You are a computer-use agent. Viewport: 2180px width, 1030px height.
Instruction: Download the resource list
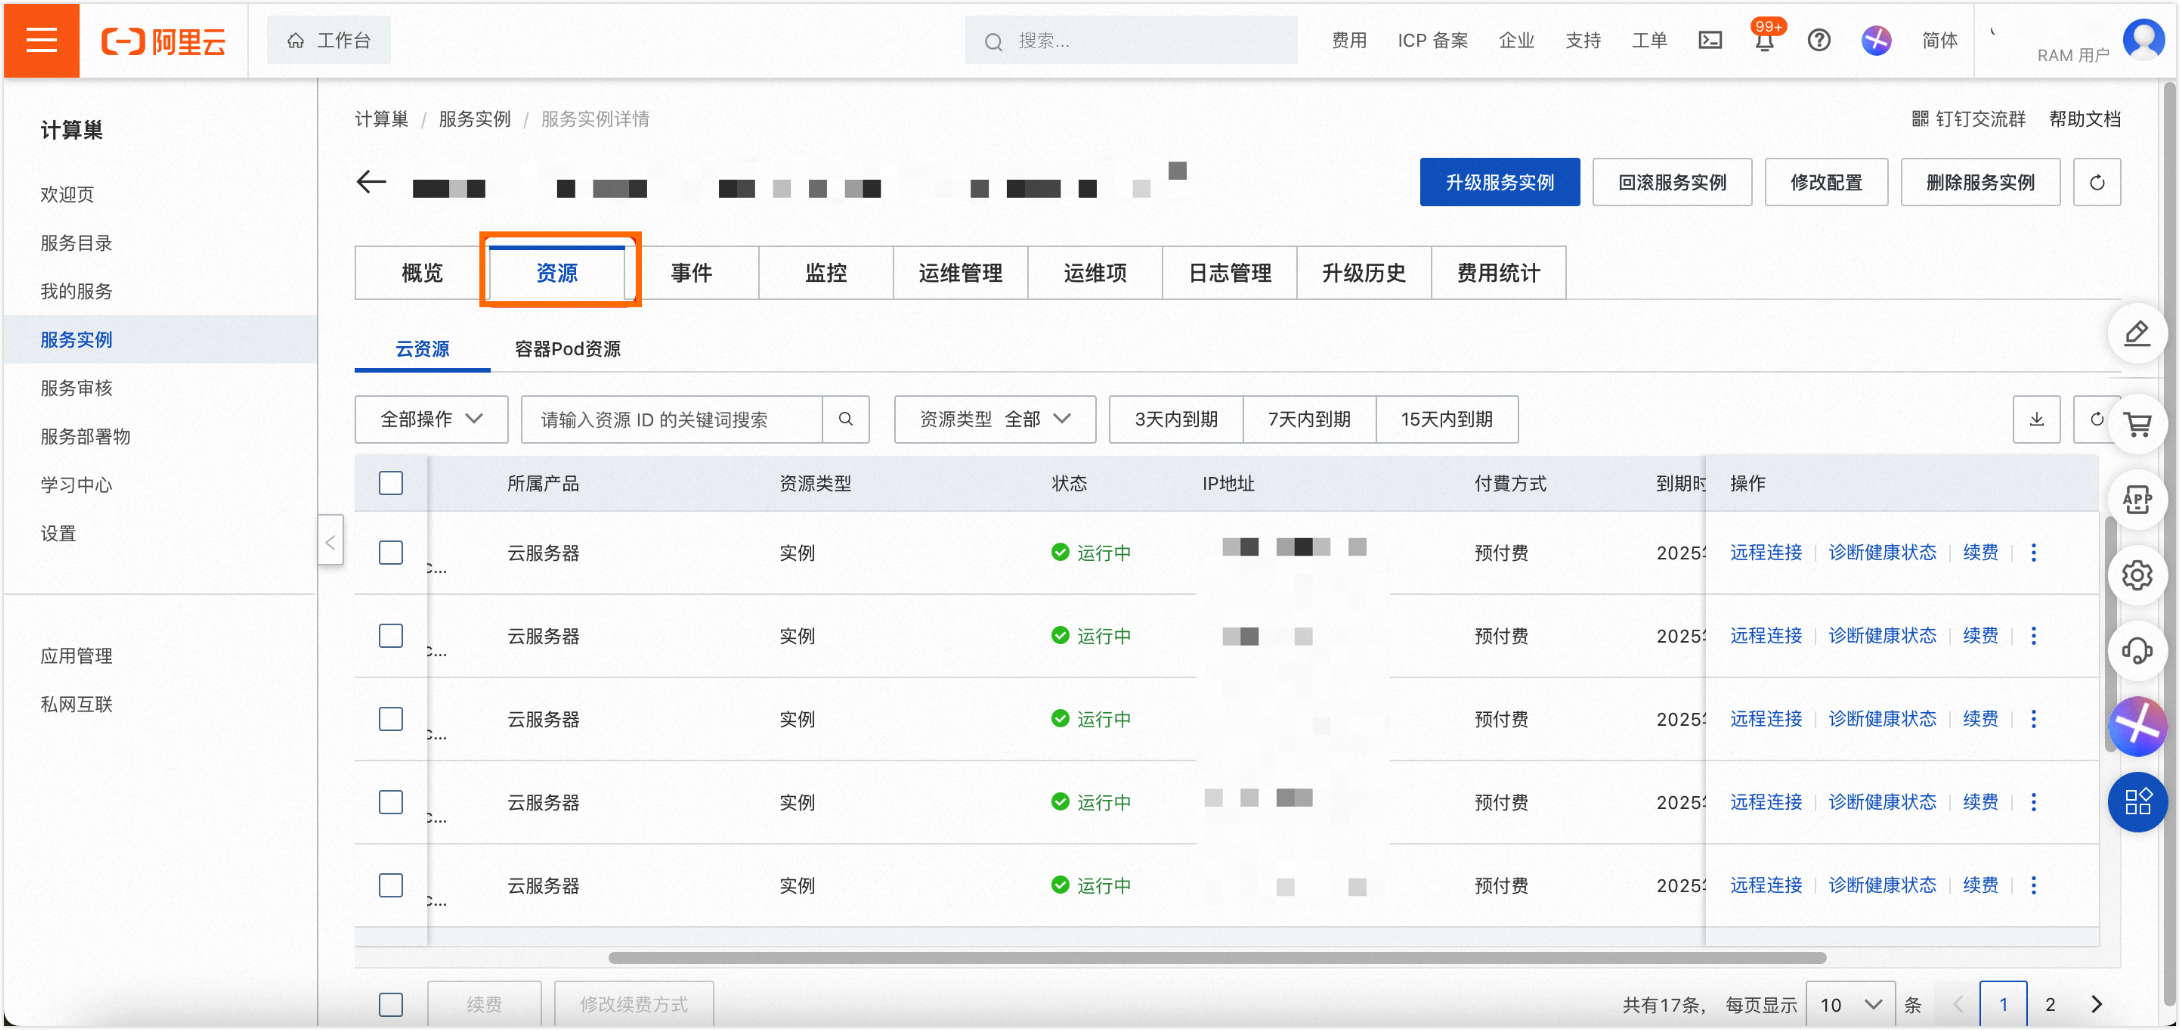click(2036, 419)
